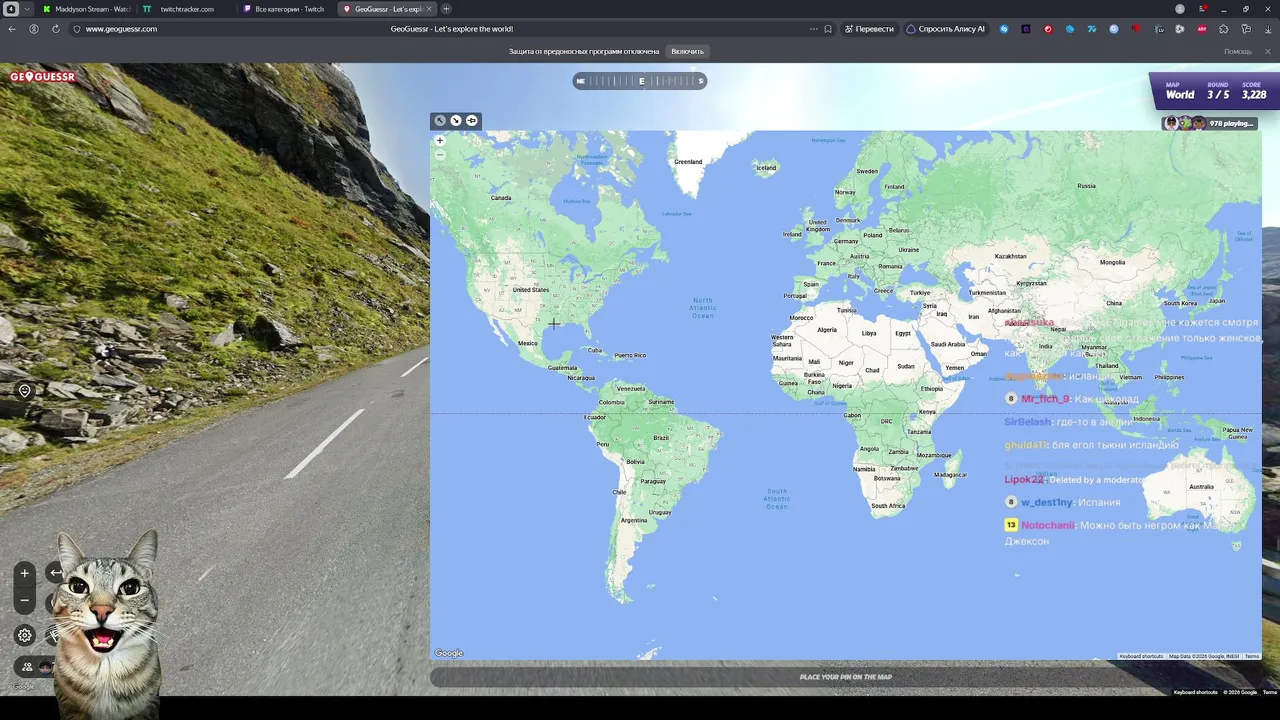Open a new browser tab
The width and height of the screenshot is (1280, 720).
[x=446, y=9]
